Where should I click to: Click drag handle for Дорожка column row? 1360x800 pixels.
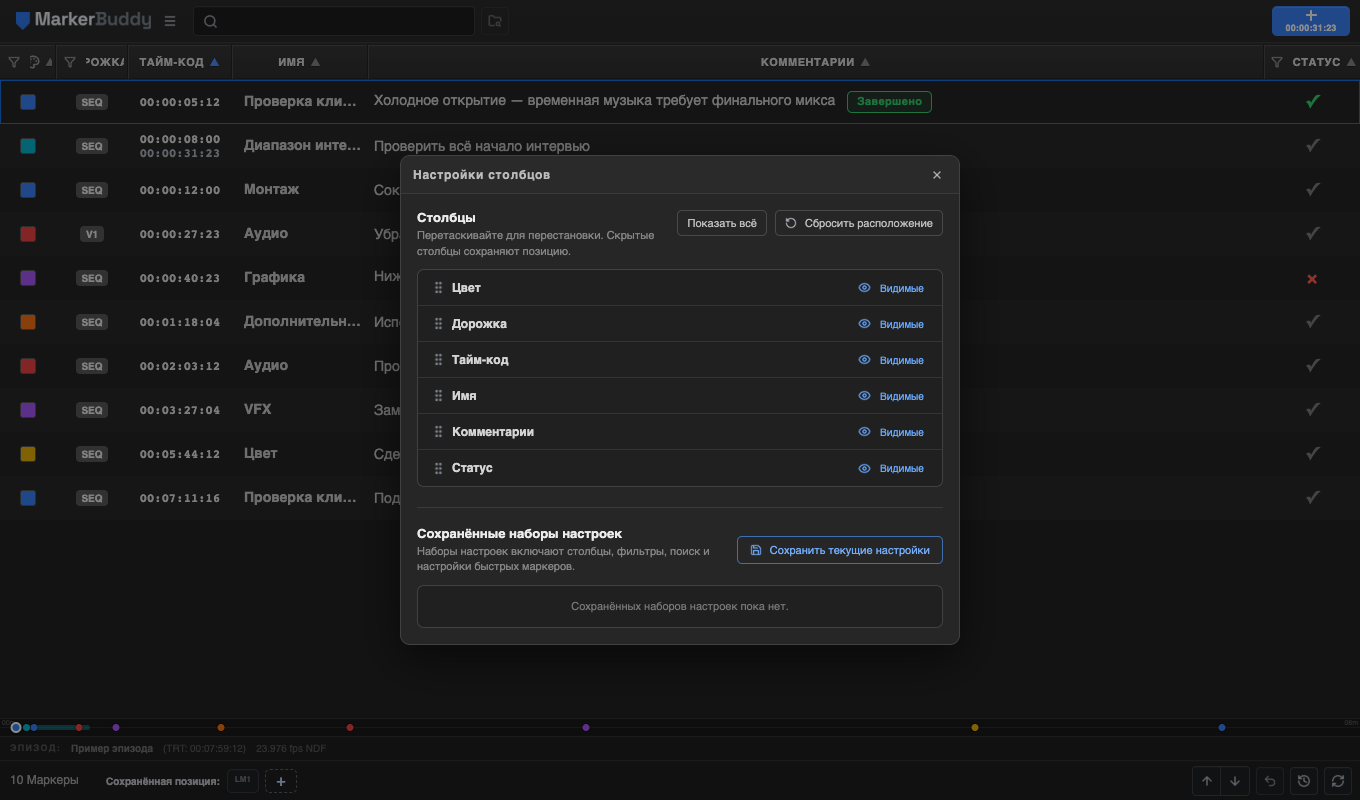pos(438,324)
